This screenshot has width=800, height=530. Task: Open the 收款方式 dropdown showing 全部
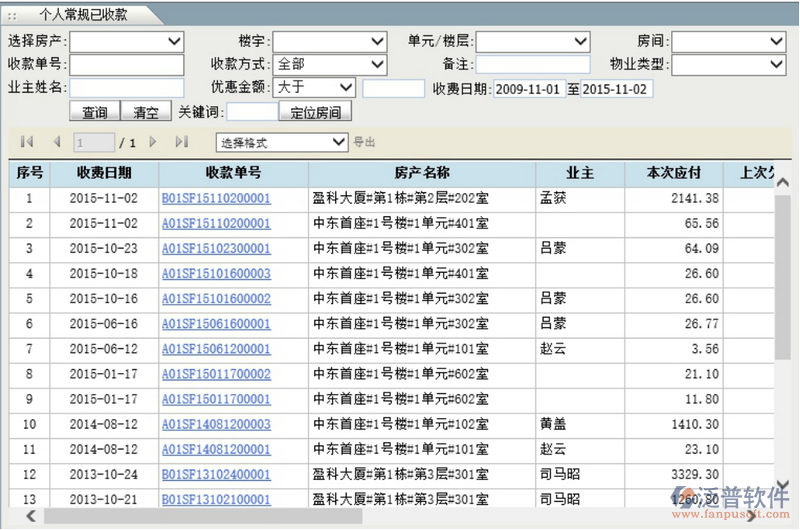click(x=330, y=65)
